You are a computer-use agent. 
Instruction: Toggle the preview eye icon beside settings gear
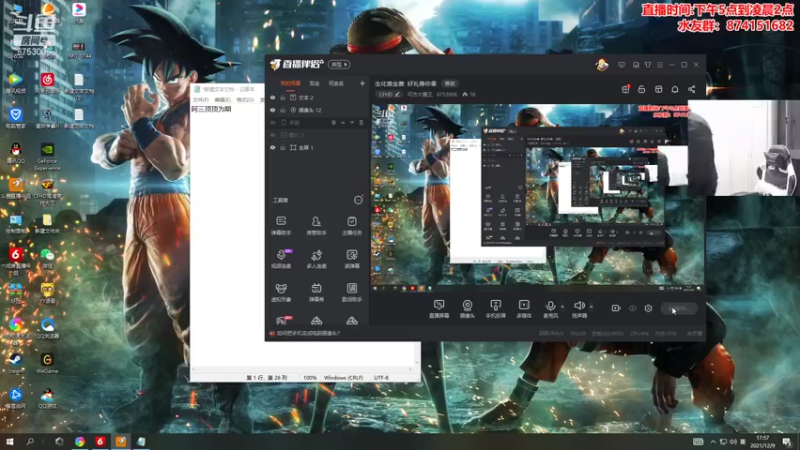point(632,308)
